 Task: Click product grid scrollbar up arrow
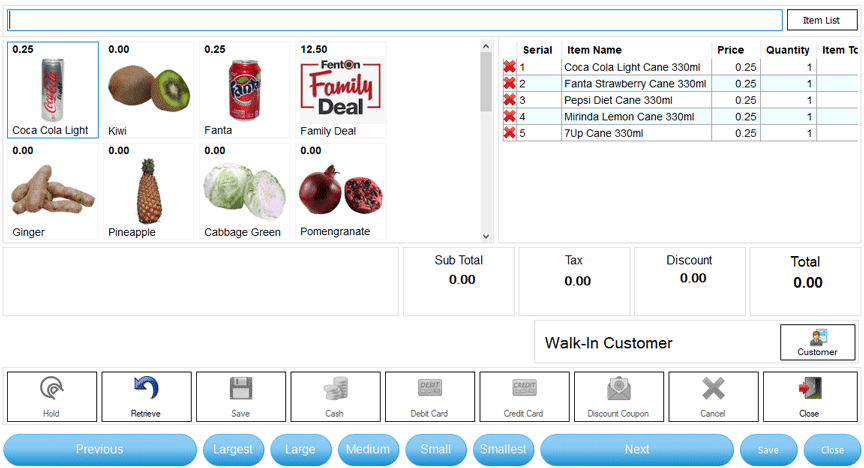pyautogui.click(x=486, y=46)
